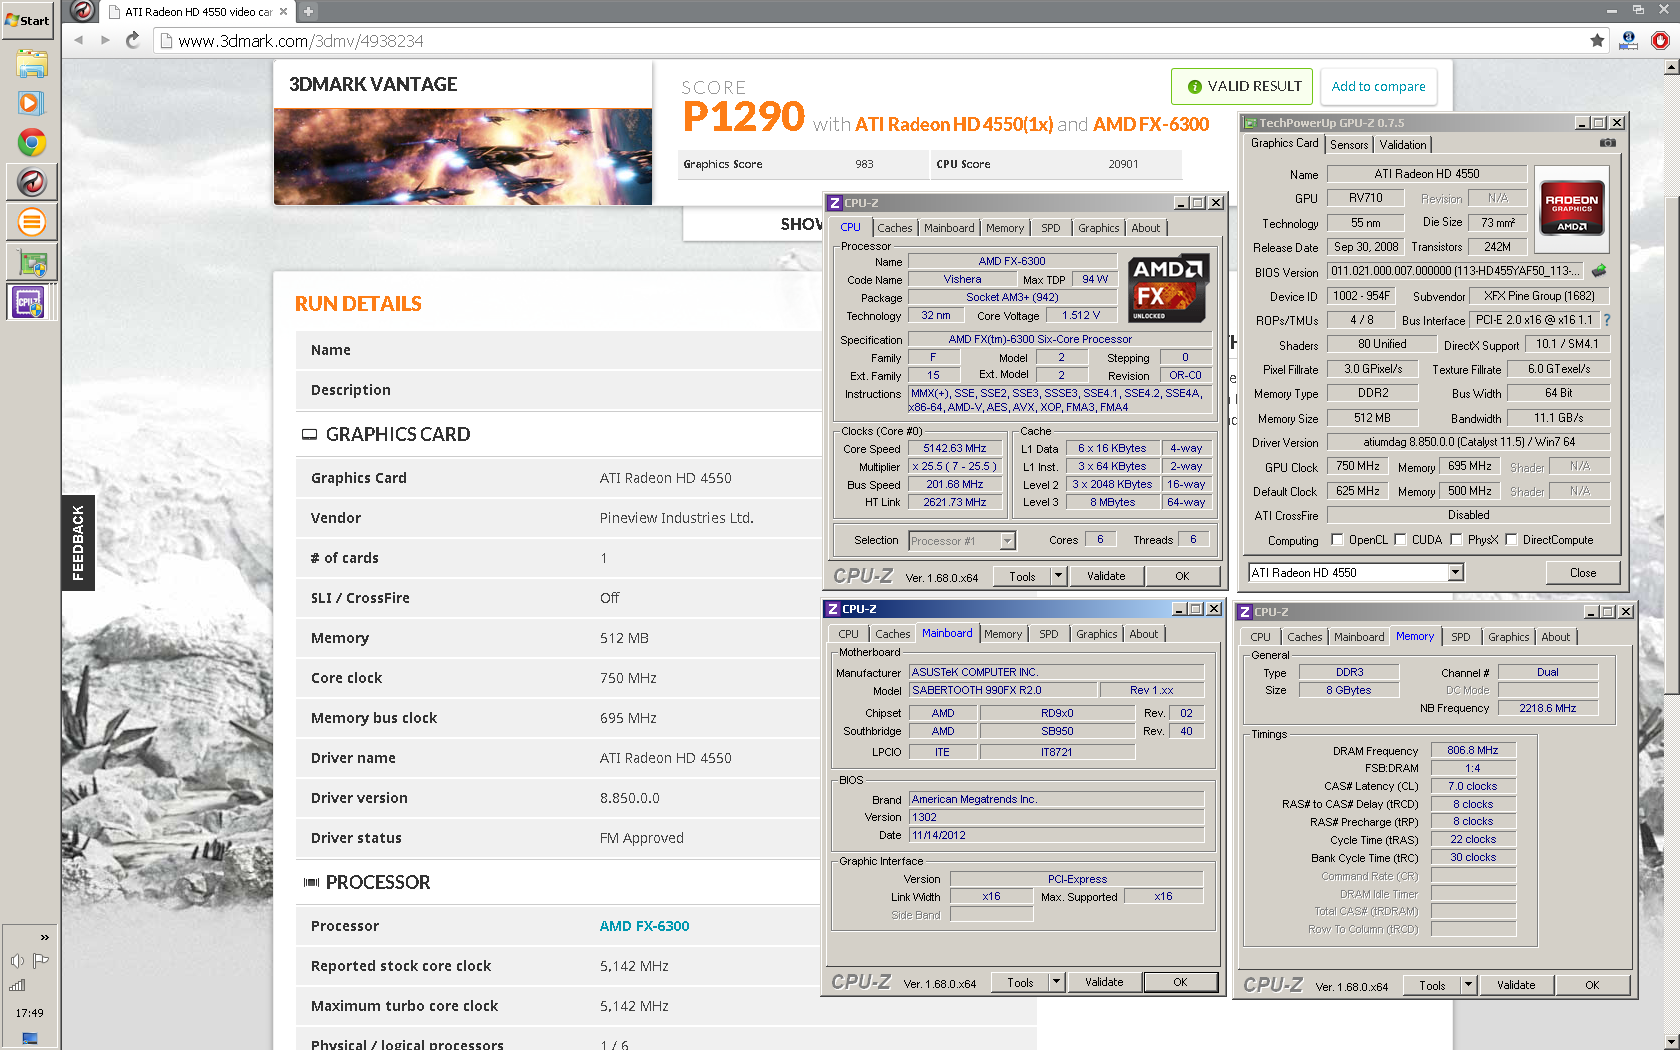Open SPD tab in top CPU-Z window
1680x1050 pixels.
click(x=1050, y=228)
